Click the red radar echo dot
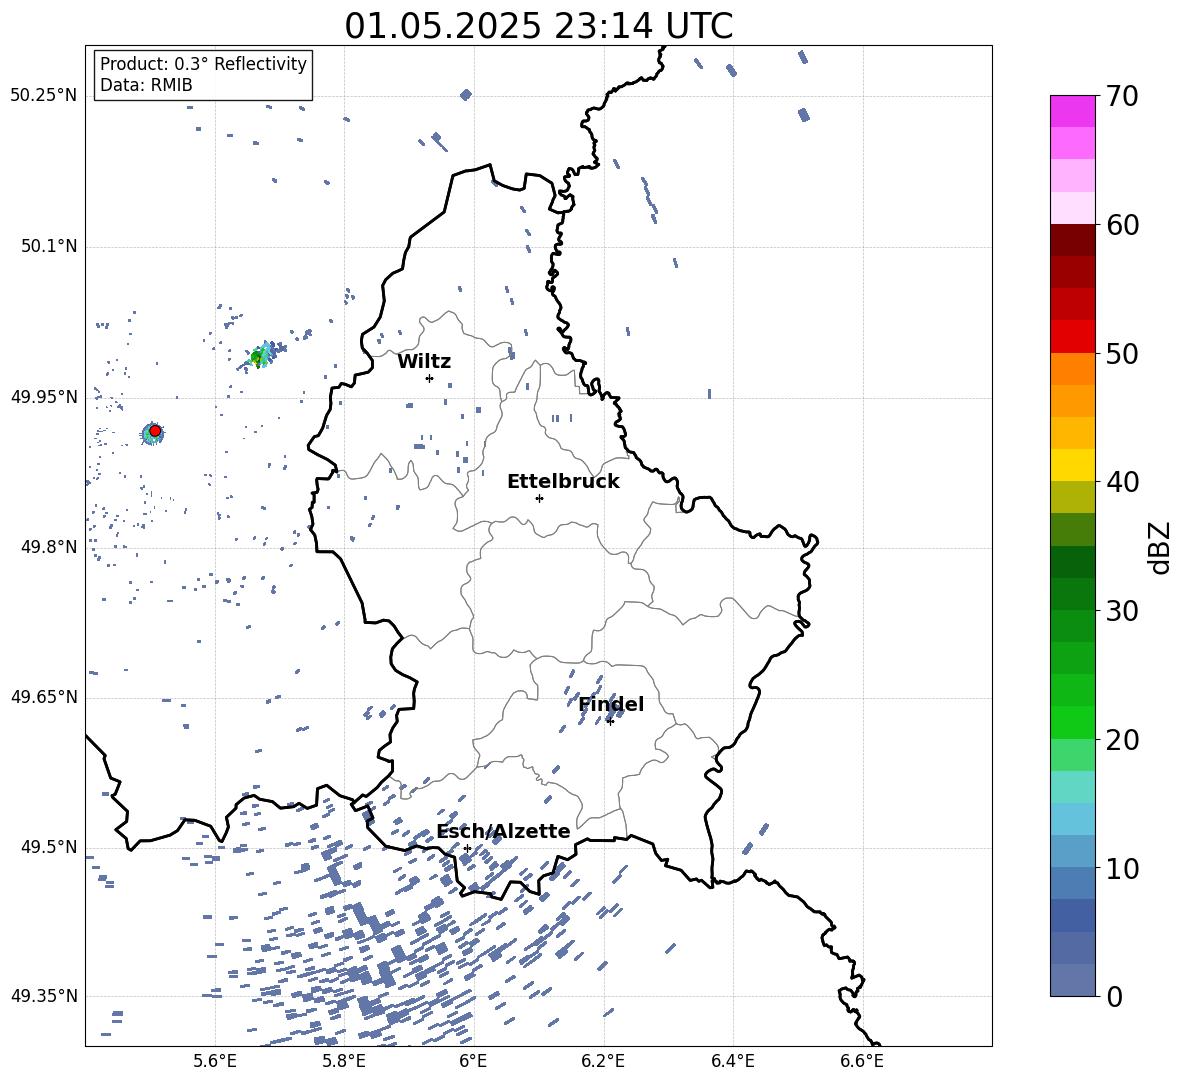This screenshot has height=1081, width=1184. (155, 431)
